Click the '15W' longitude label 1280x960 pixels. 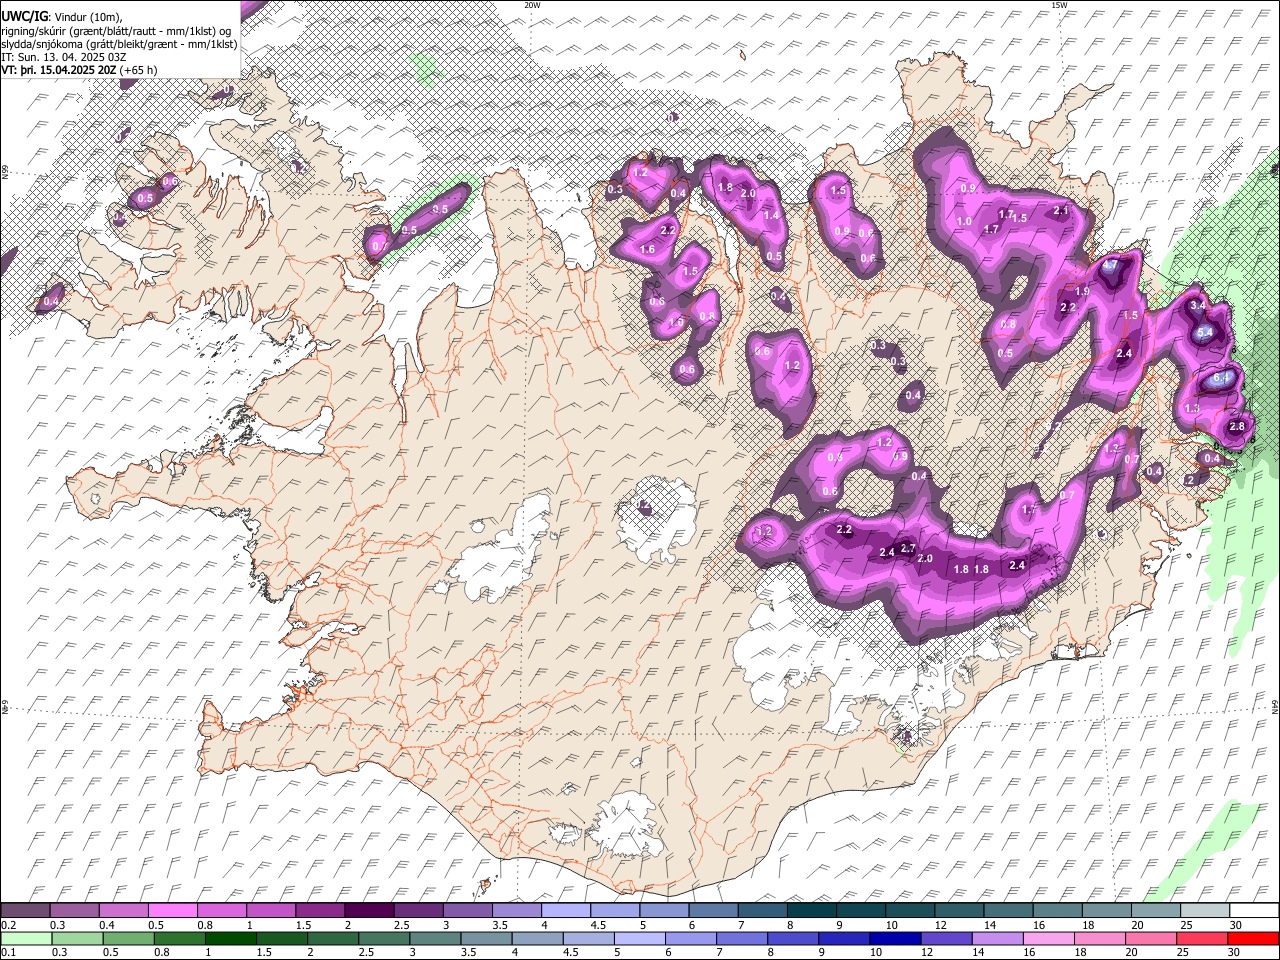click(x=1059, y=5)
